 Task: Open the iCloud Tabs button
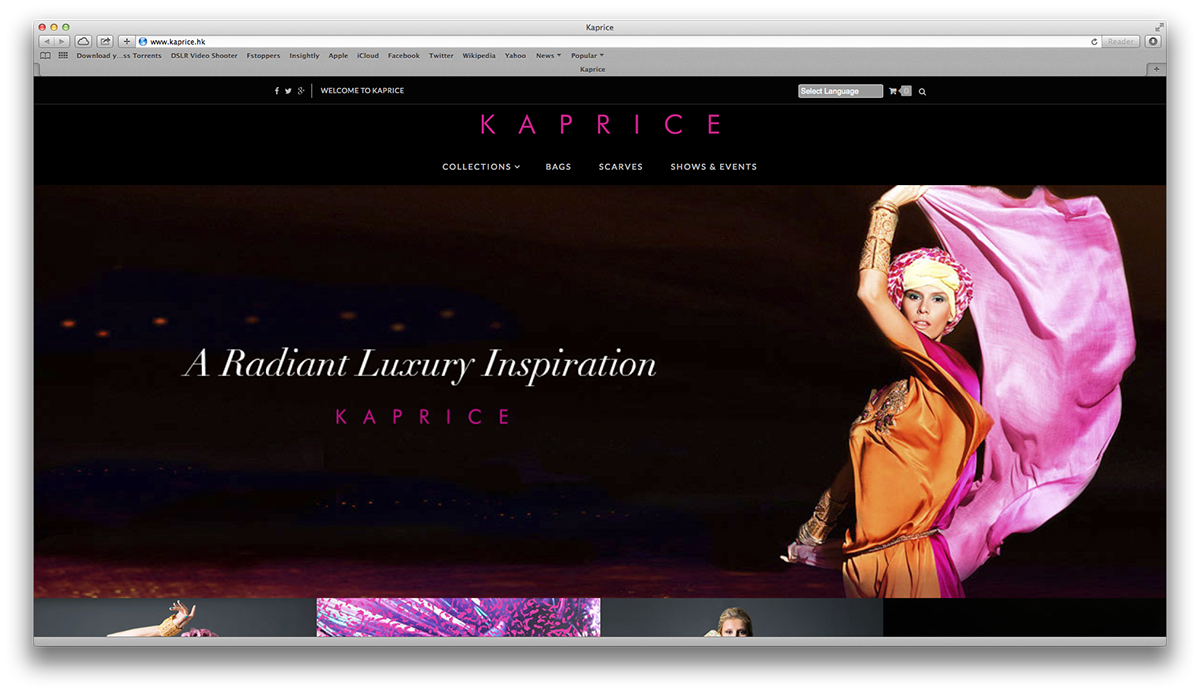[84, 41]
